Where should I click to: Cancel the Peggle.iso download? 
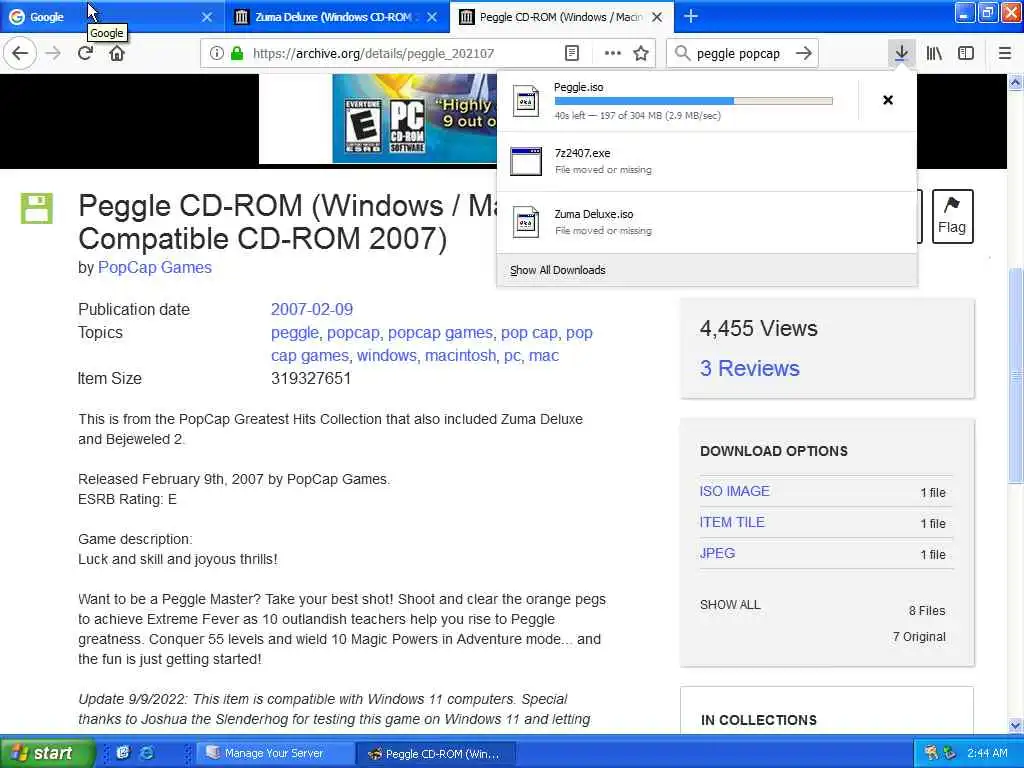point(888,100)
